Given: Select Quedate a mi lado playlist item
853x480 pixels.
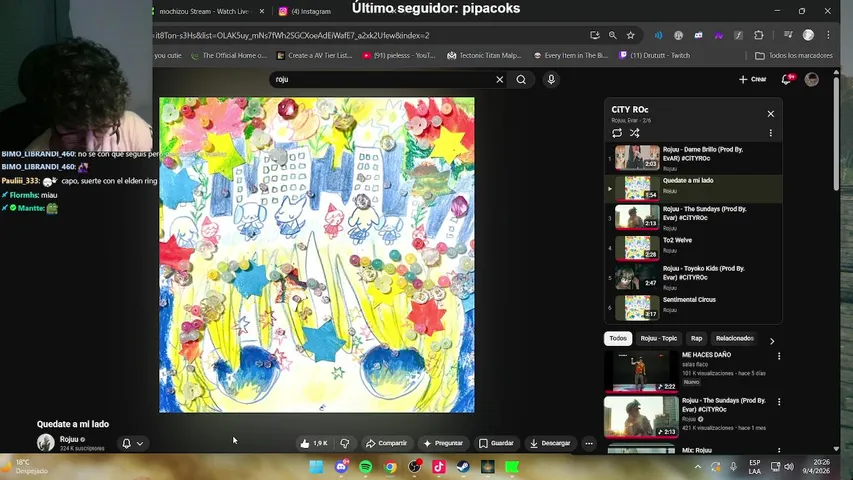Looking at the screenshot, I should point(693,189).
